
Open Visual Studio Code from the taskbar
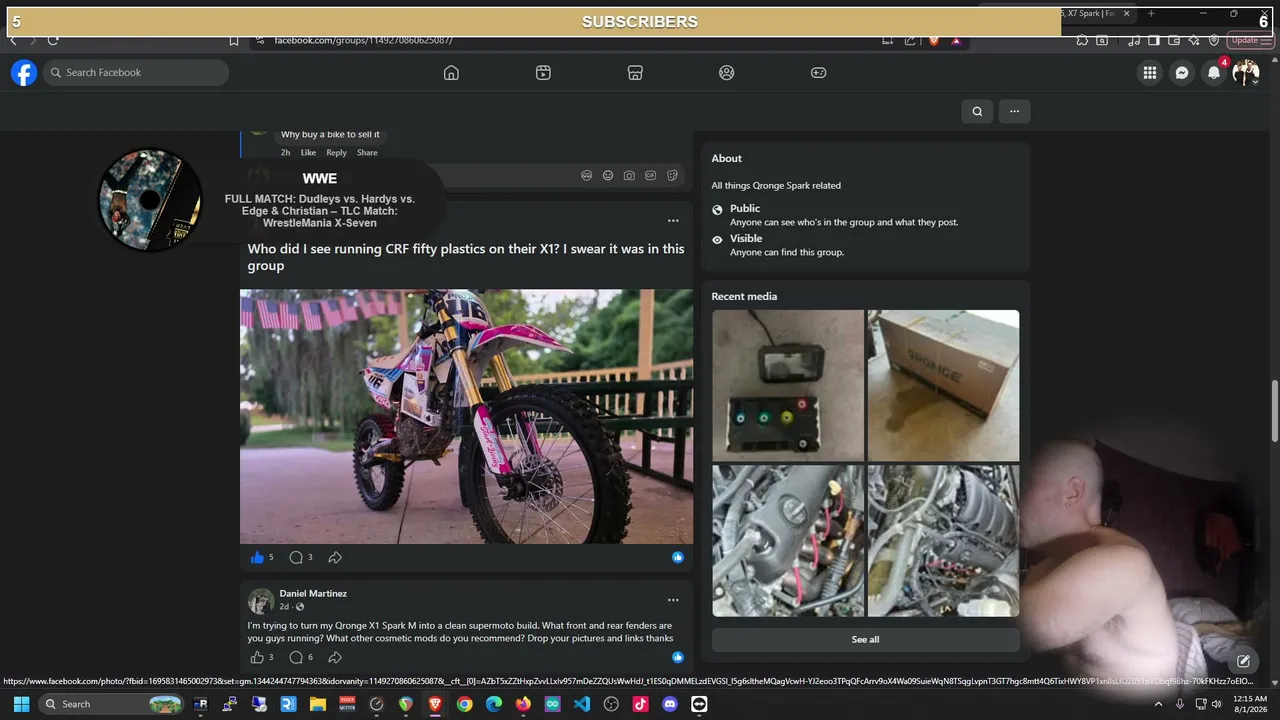click(x=582, y=704)
